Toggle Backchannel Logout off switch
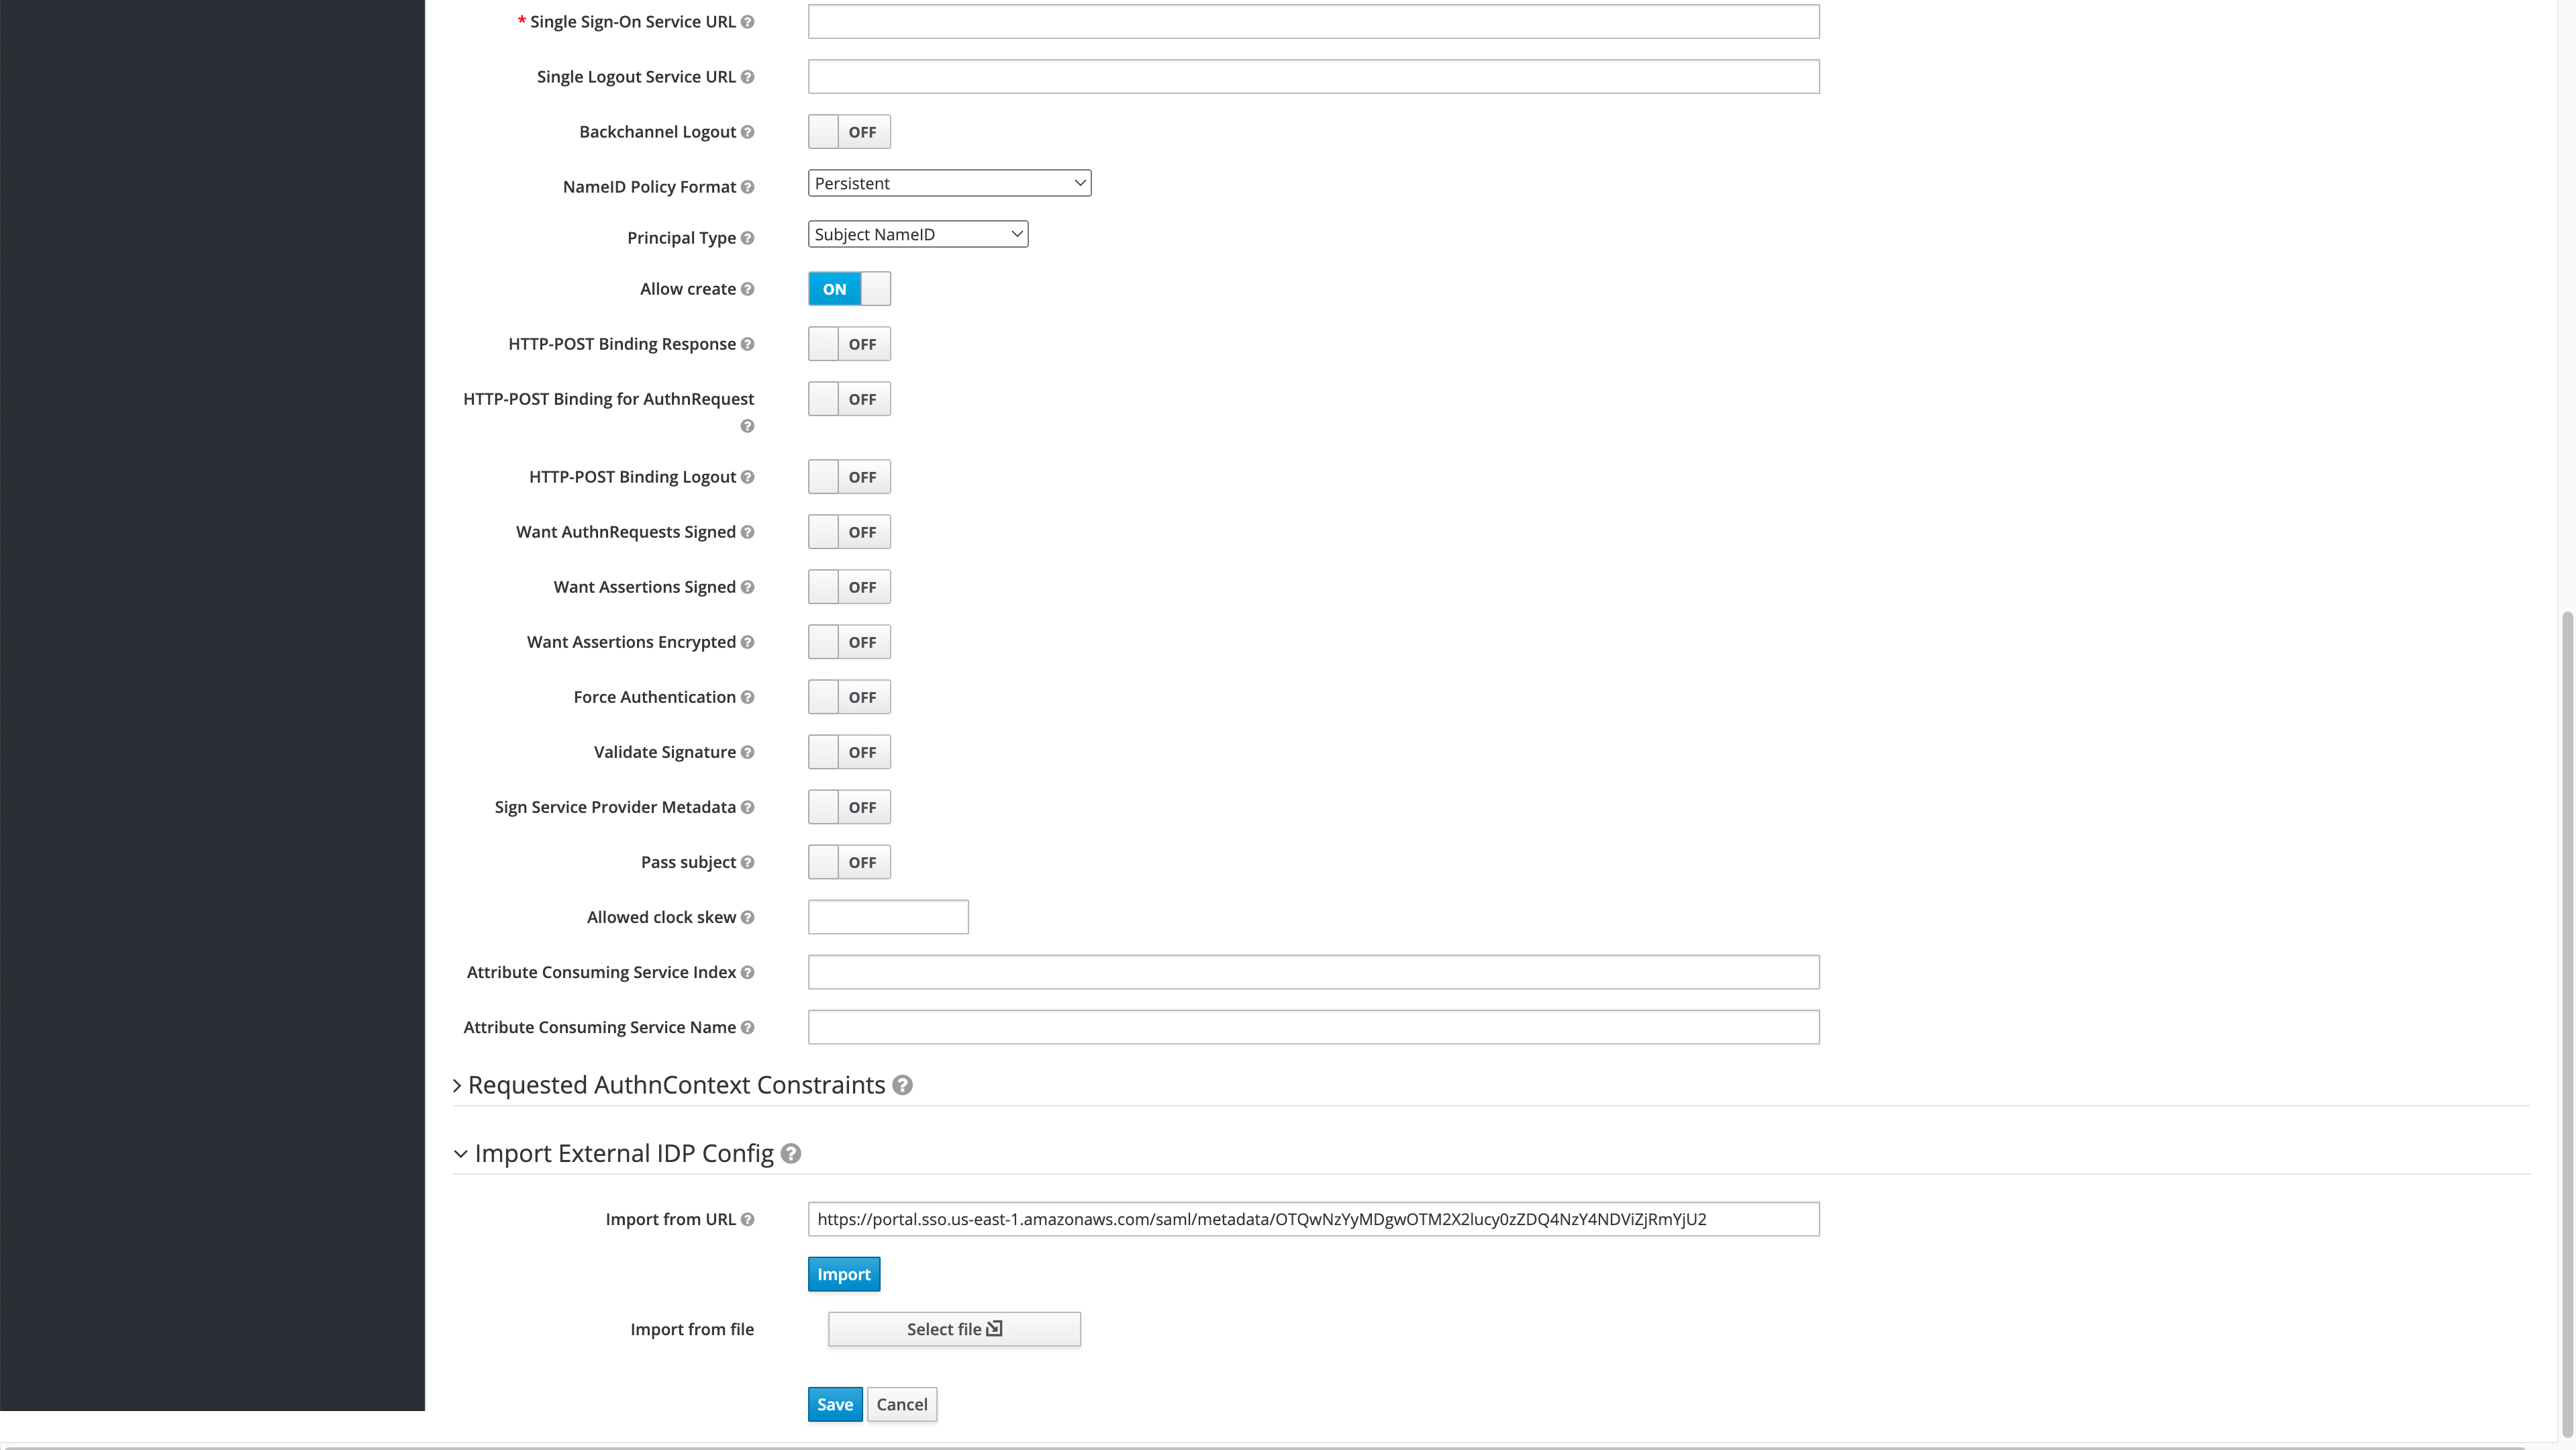 tap(849, 131)
